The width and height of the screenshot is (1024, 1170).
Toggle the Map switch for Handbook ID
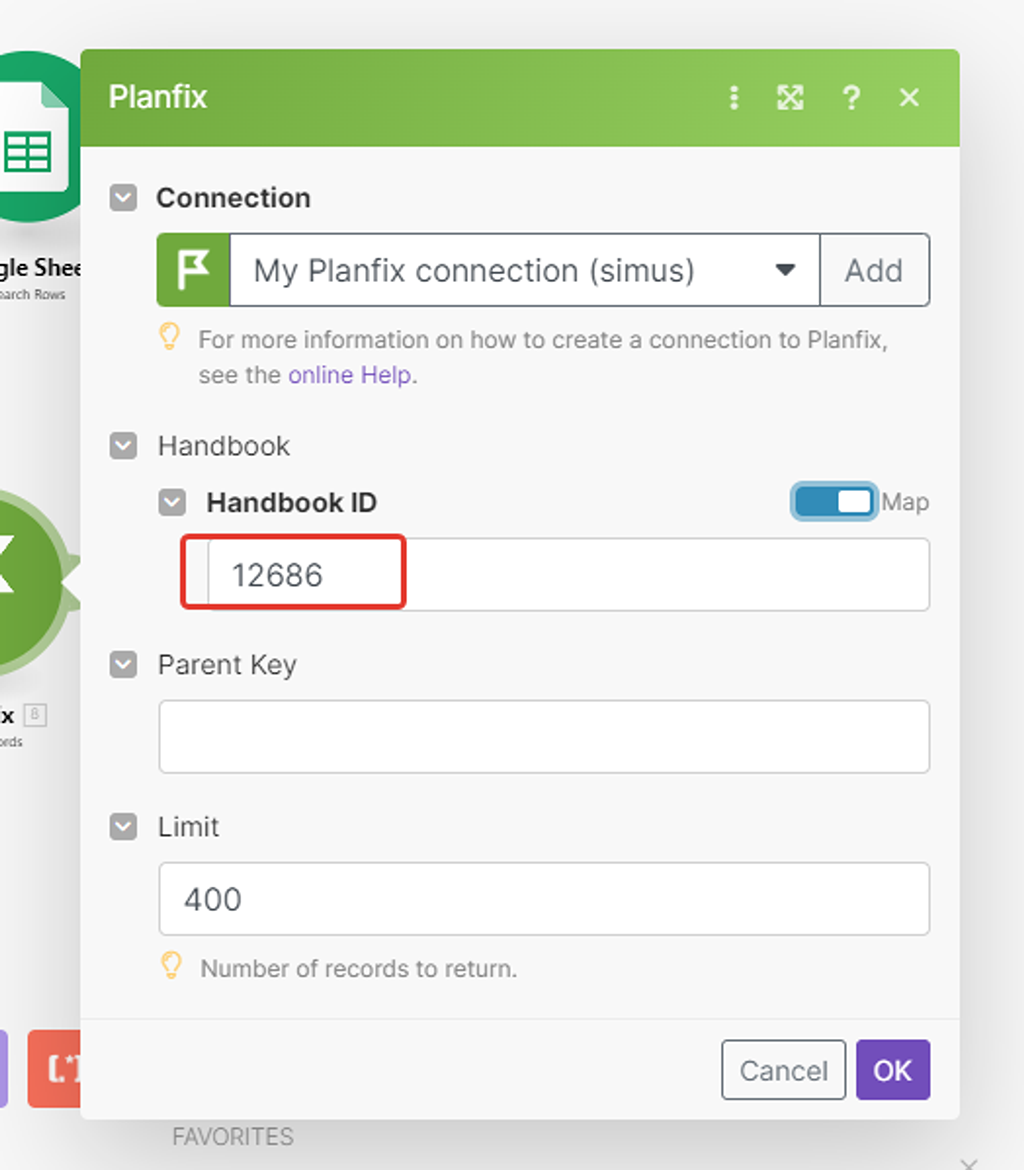point(834,501)
